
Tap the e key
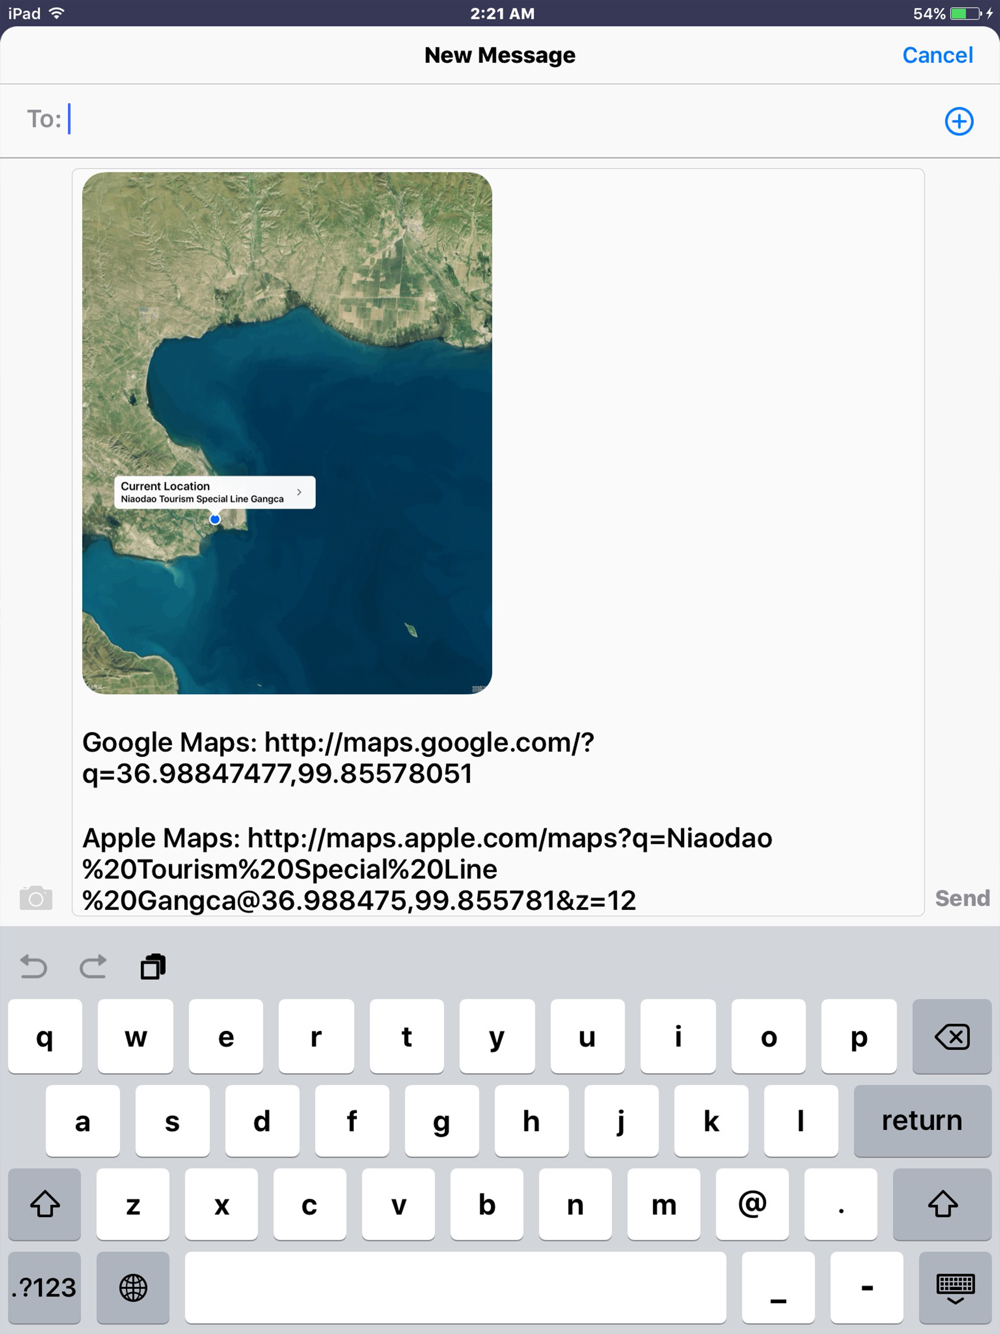(226, 1037)
